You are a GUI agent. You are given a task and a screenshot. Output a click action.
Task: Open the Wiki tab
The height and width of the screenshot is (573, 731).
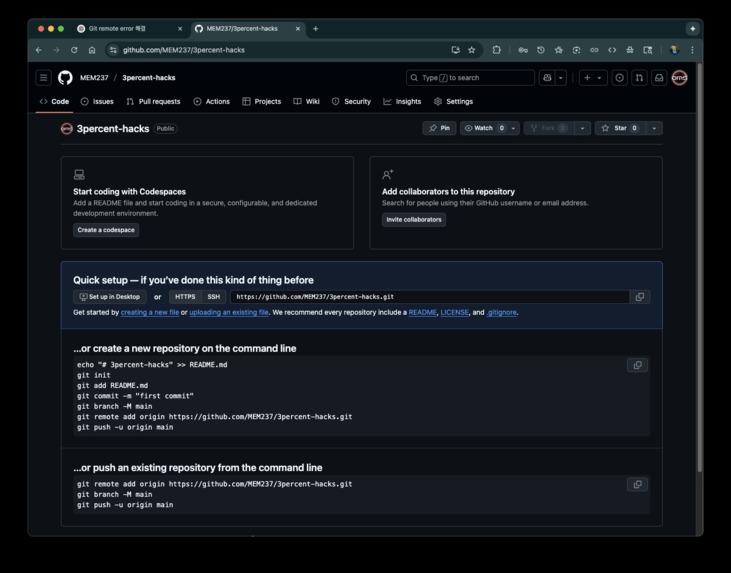306,102
